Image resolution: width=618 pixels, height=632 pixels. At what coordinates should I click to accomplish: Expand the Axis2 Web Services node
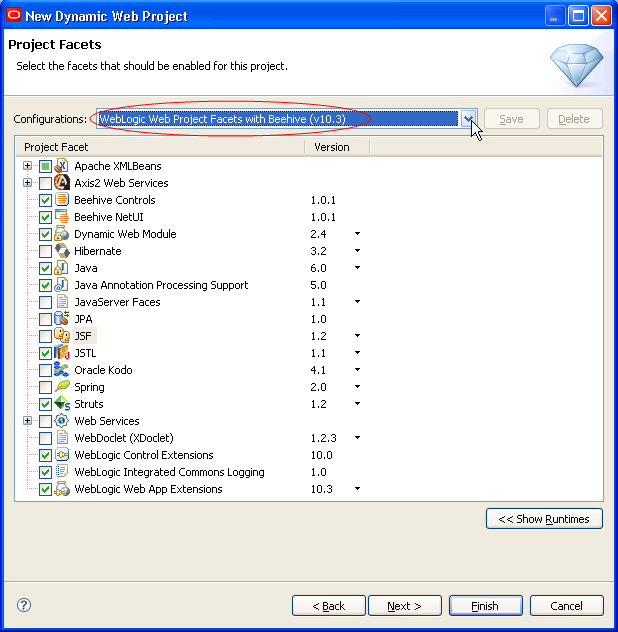pos(27,183)
